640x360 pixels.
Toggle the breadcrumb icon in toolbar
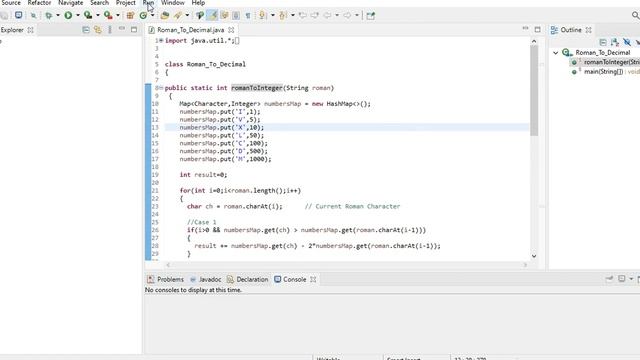(200, 16)
